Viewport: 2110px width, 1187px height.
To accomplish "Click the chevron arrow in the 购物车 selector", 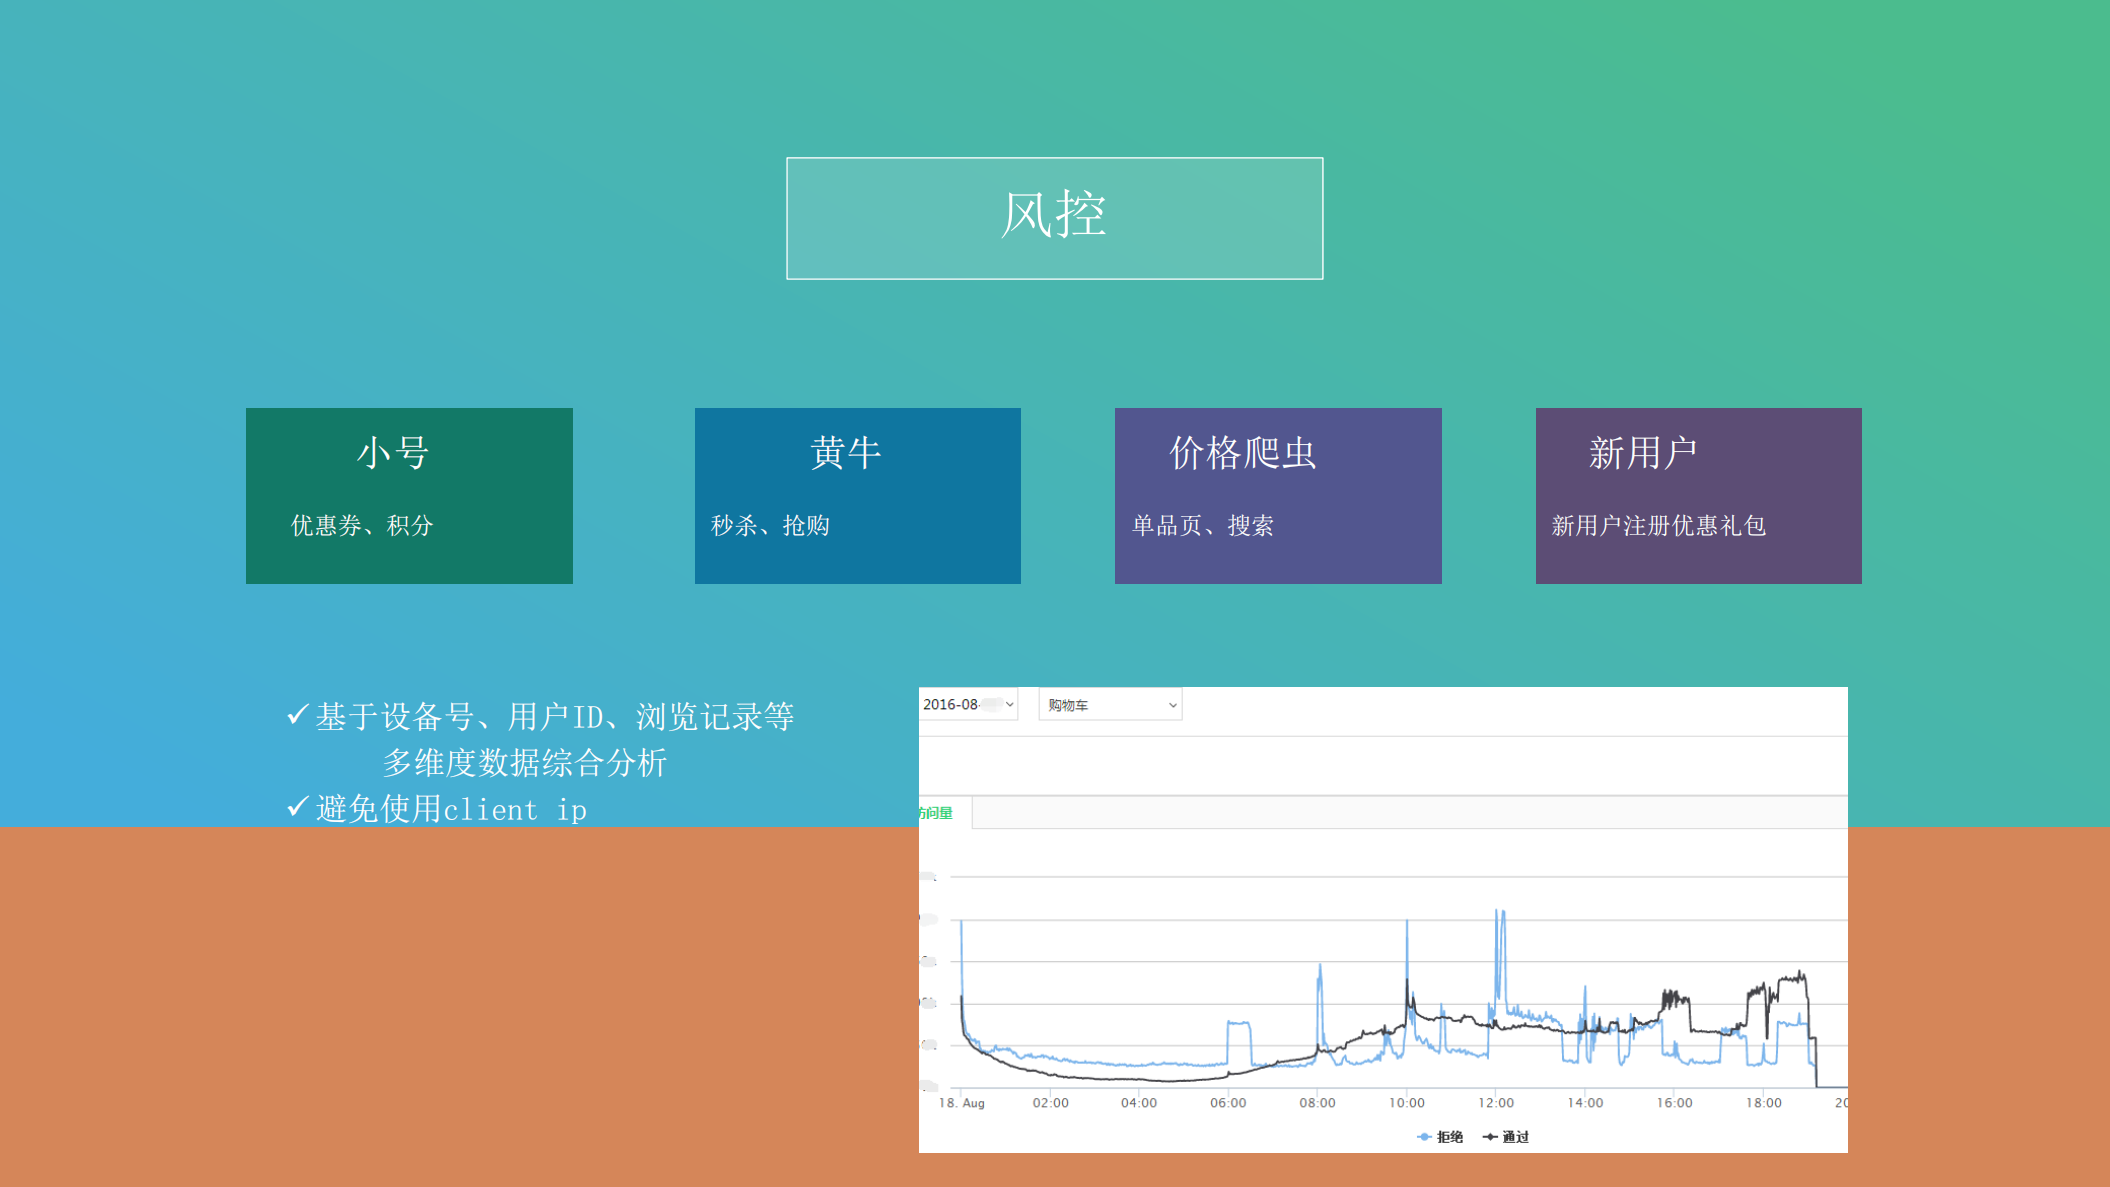I will (1171, 704).
